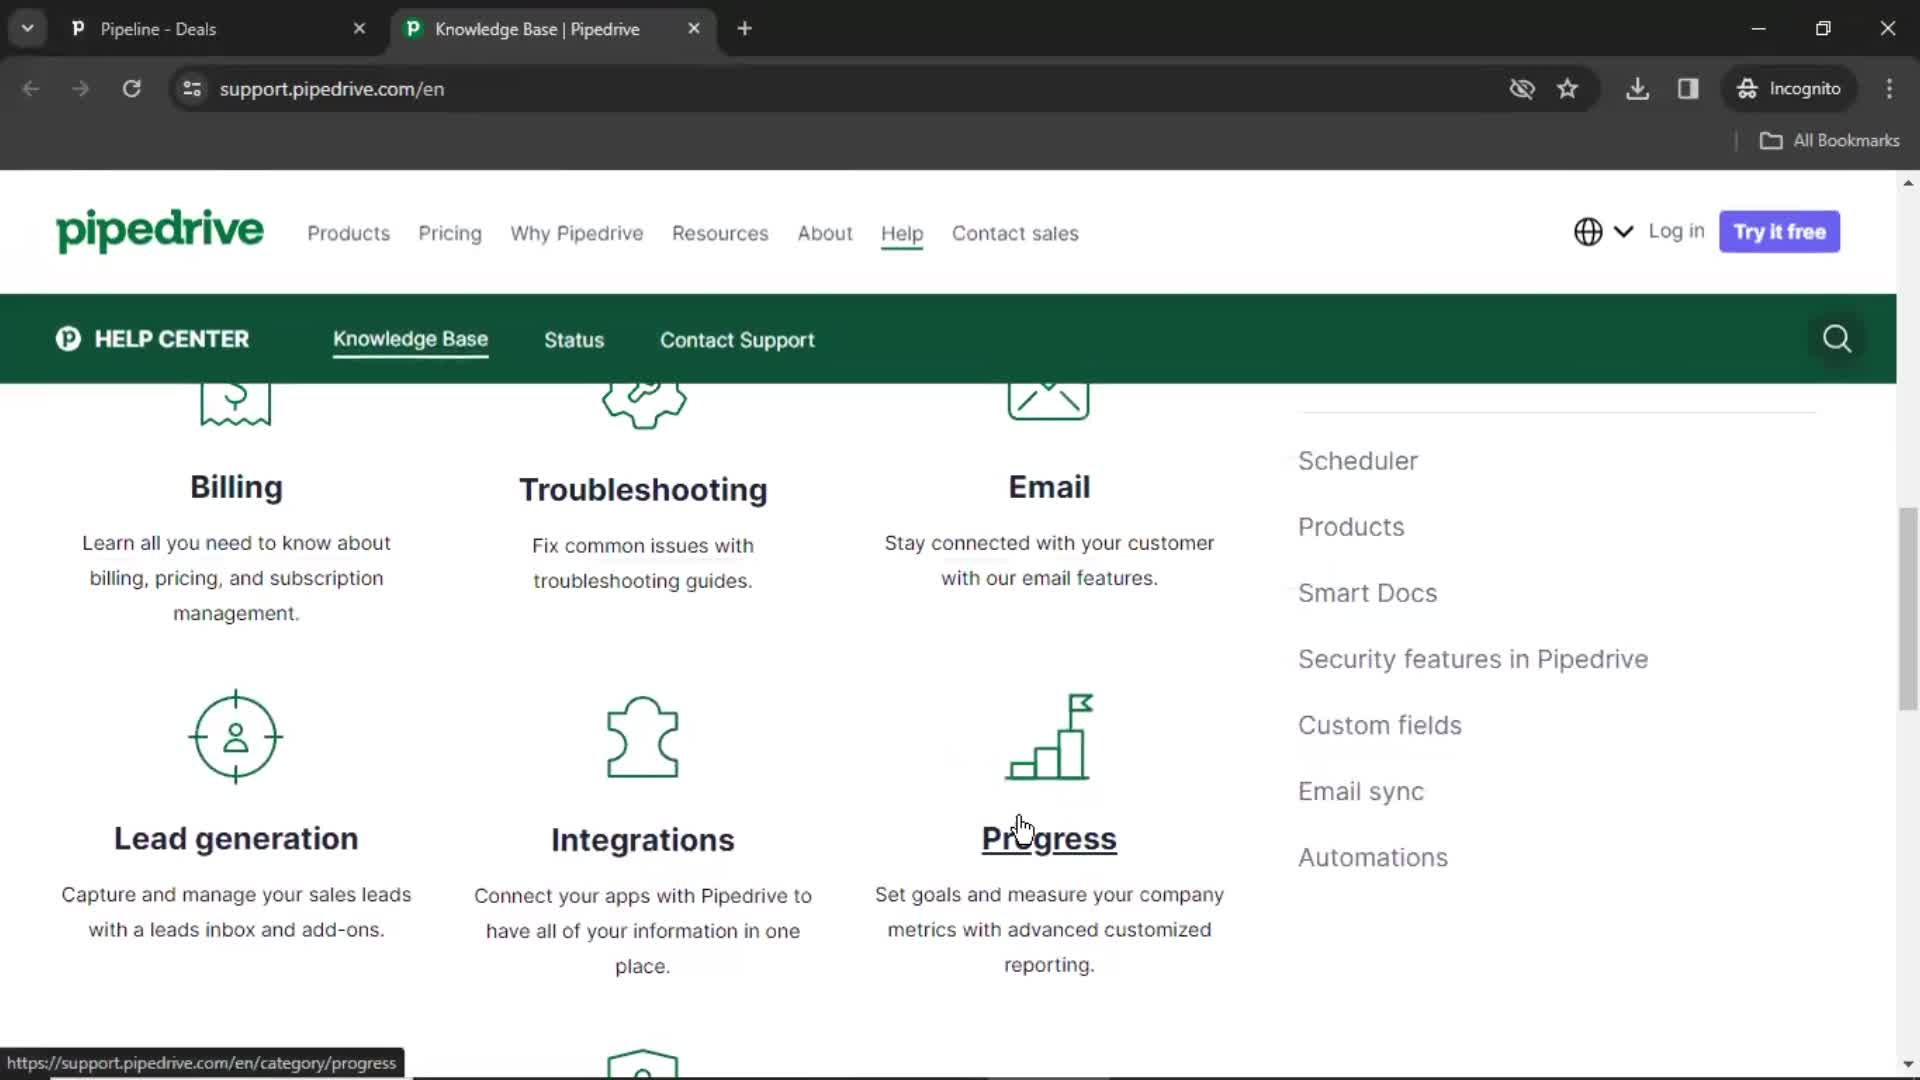Open the browser downloads icon
The height and width of the screenshot is (1080, 1920).
[1637, 89]
